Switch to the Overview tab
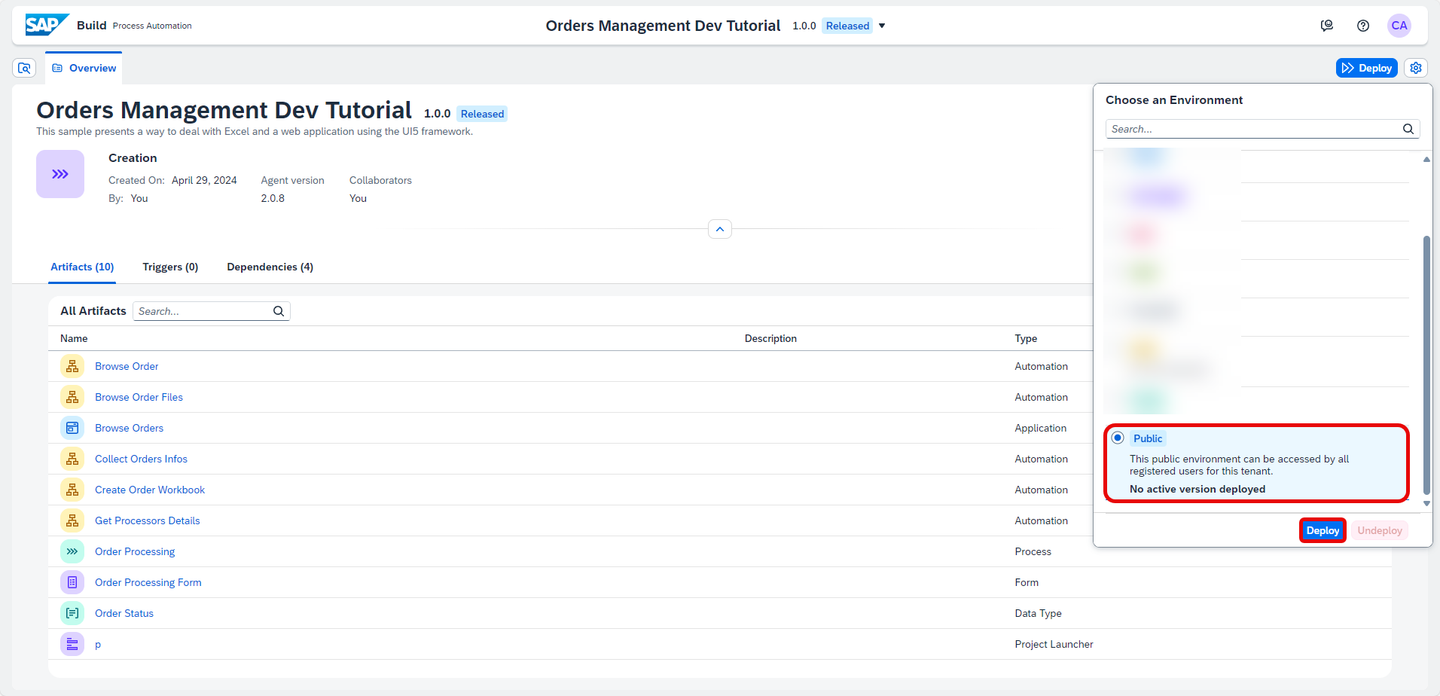Image resolution: width=1440 pixels, height=696 pixels. [84, 68]
